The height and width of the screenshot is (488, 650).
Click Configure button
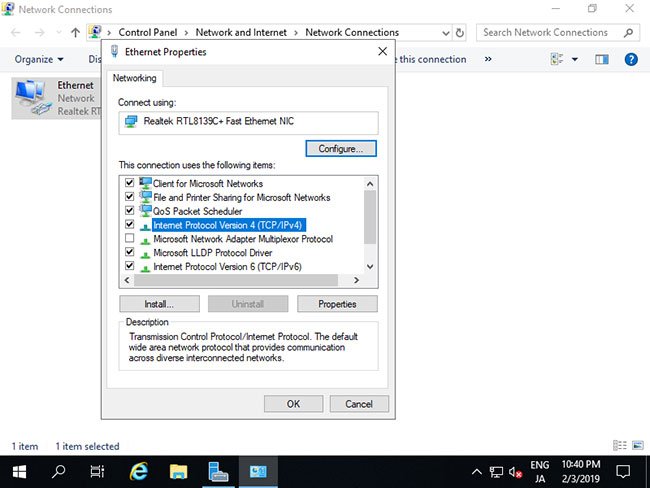click(x=341, y=148)
